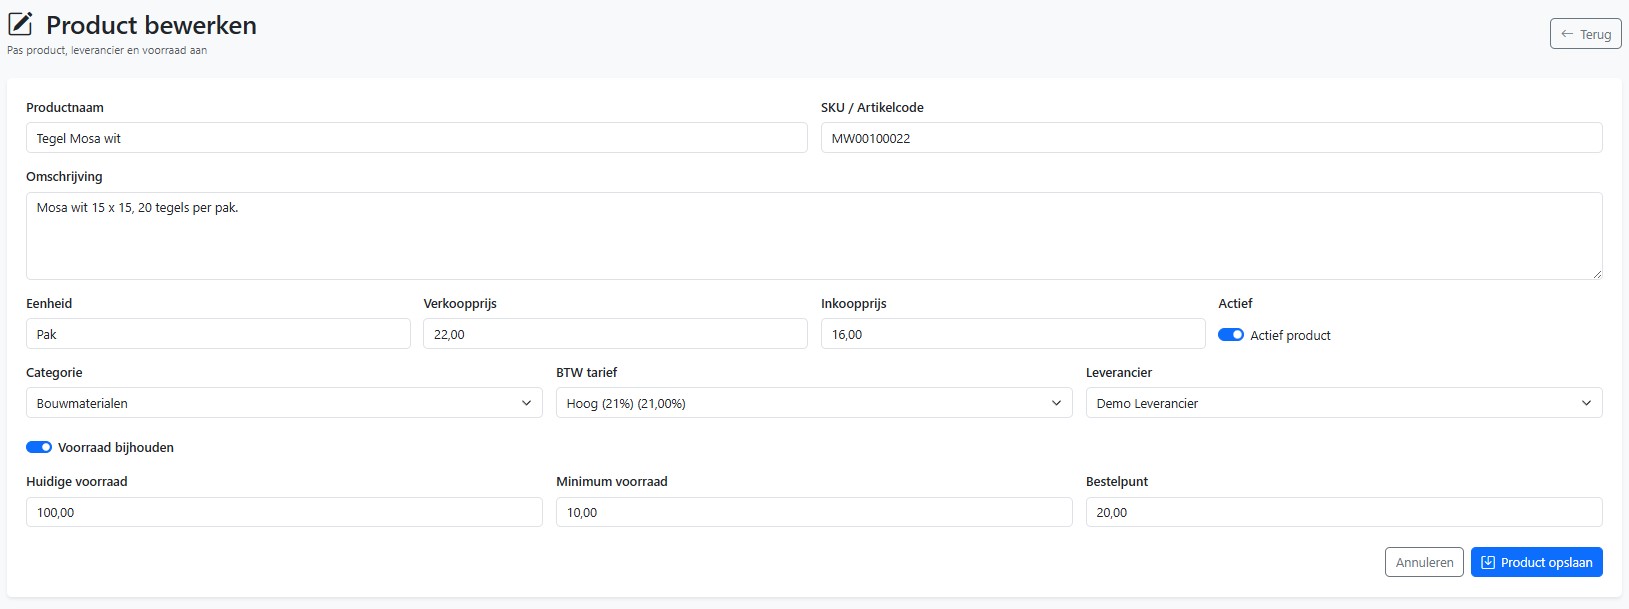Viewport: 1629px width, 609px height.
Task: Click the resize handle of Omschrijving textarea
Action: click(x=1596, y=273)
